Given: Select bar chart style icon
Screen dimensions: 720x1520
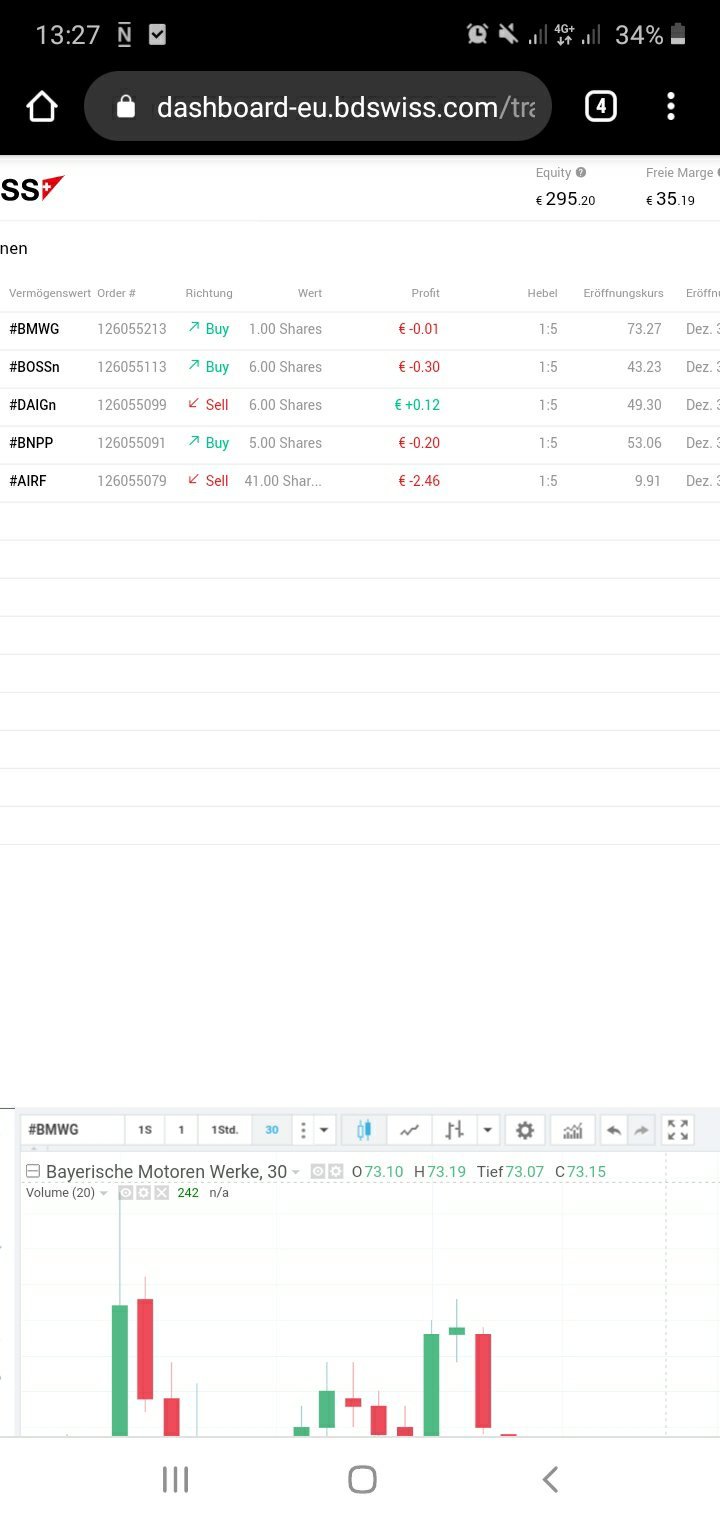Looking at the screenshot, I should pos(455,1130).
